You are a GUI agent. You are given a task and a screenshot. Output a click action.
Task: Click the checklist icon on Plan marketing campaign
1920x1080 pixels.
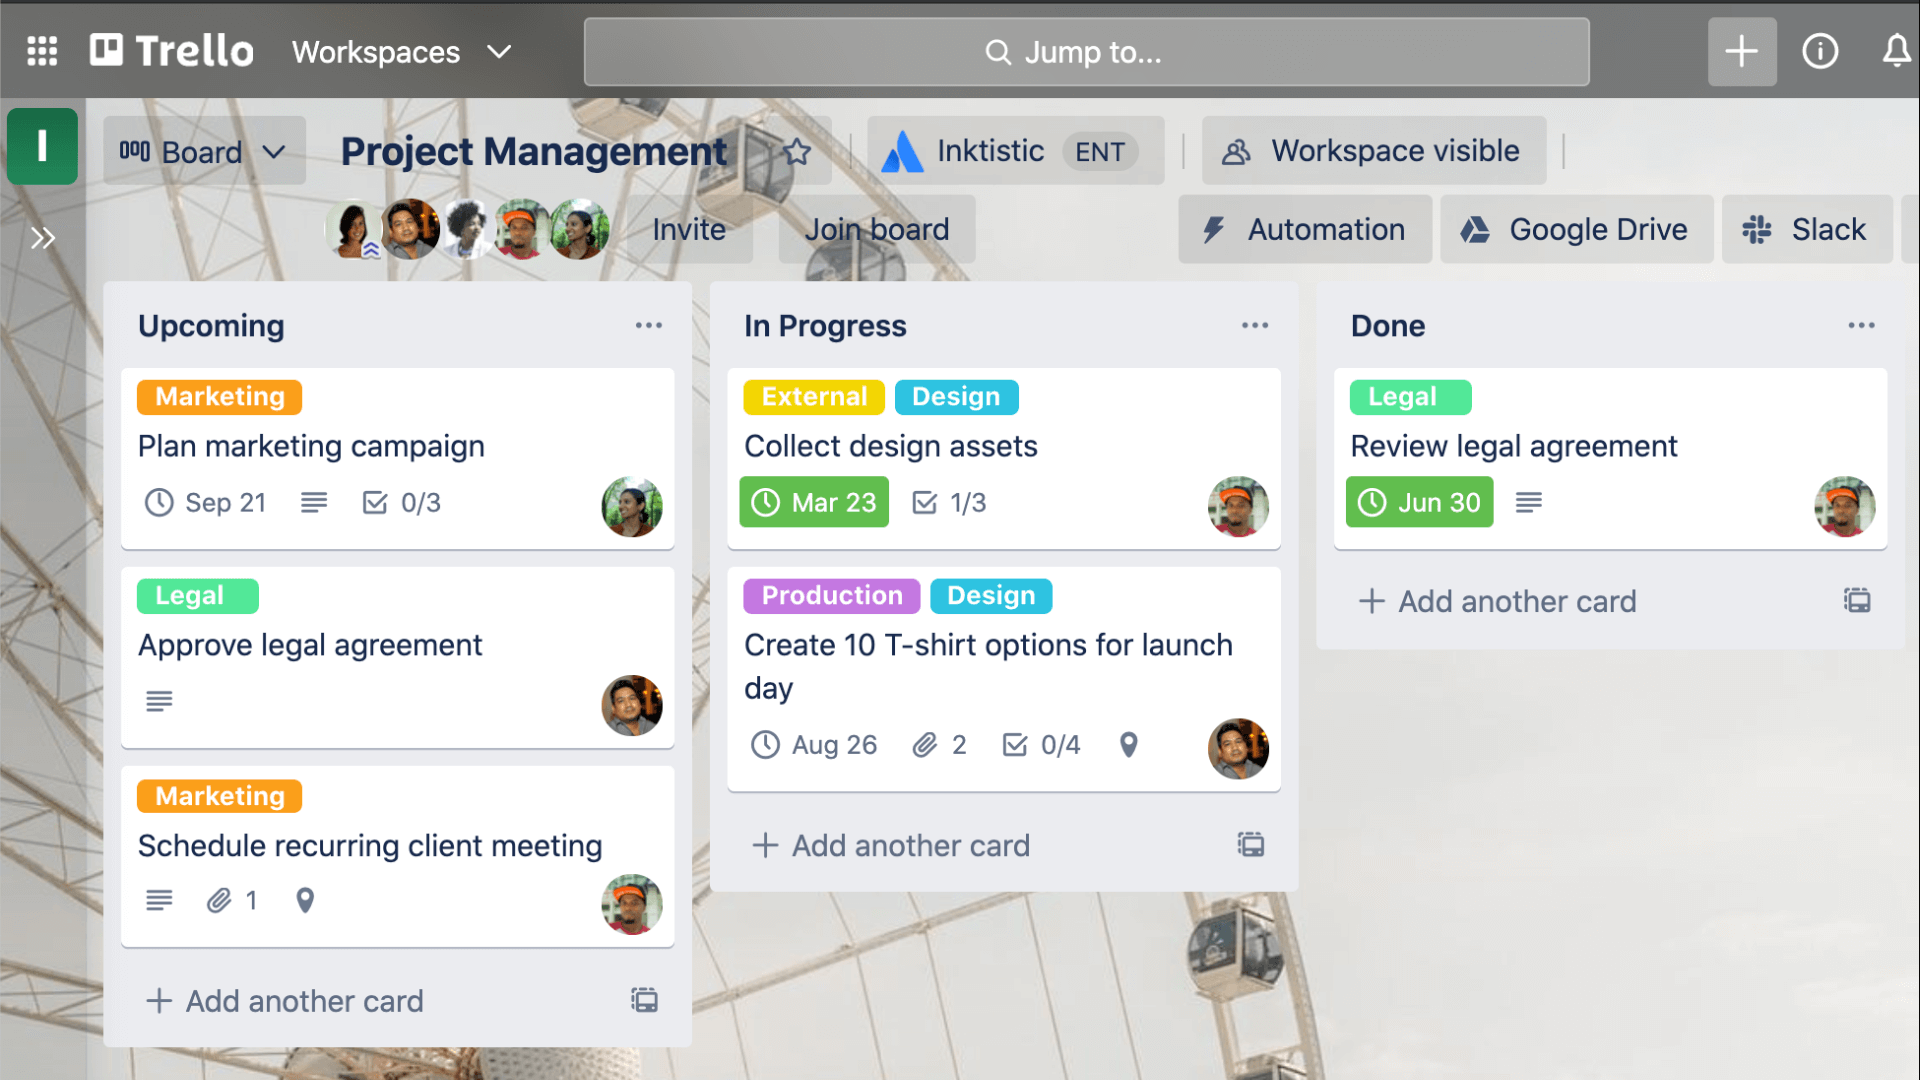(375, 502)
